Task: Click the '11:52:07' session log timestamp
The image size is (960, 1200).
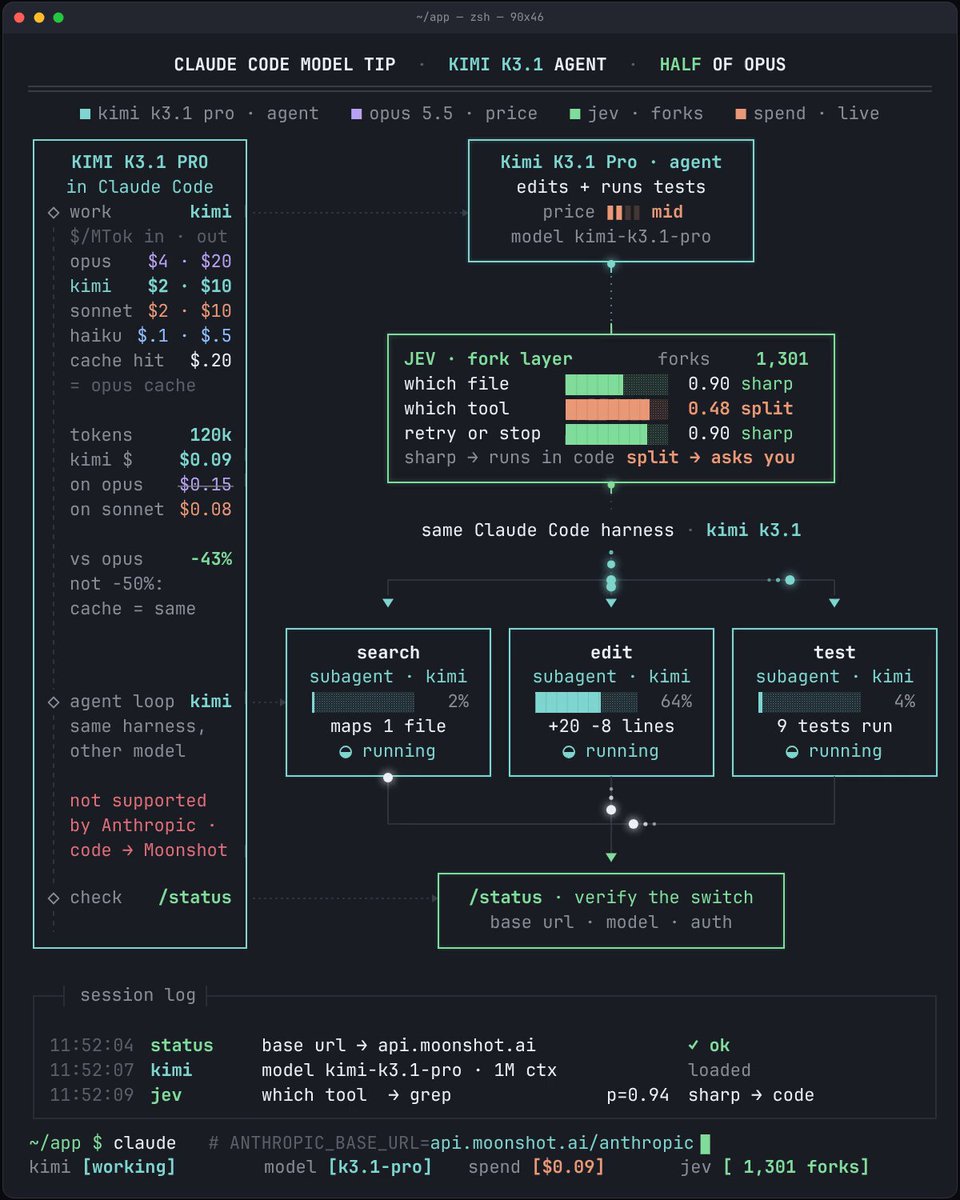Action: [x=92, y=1070]
